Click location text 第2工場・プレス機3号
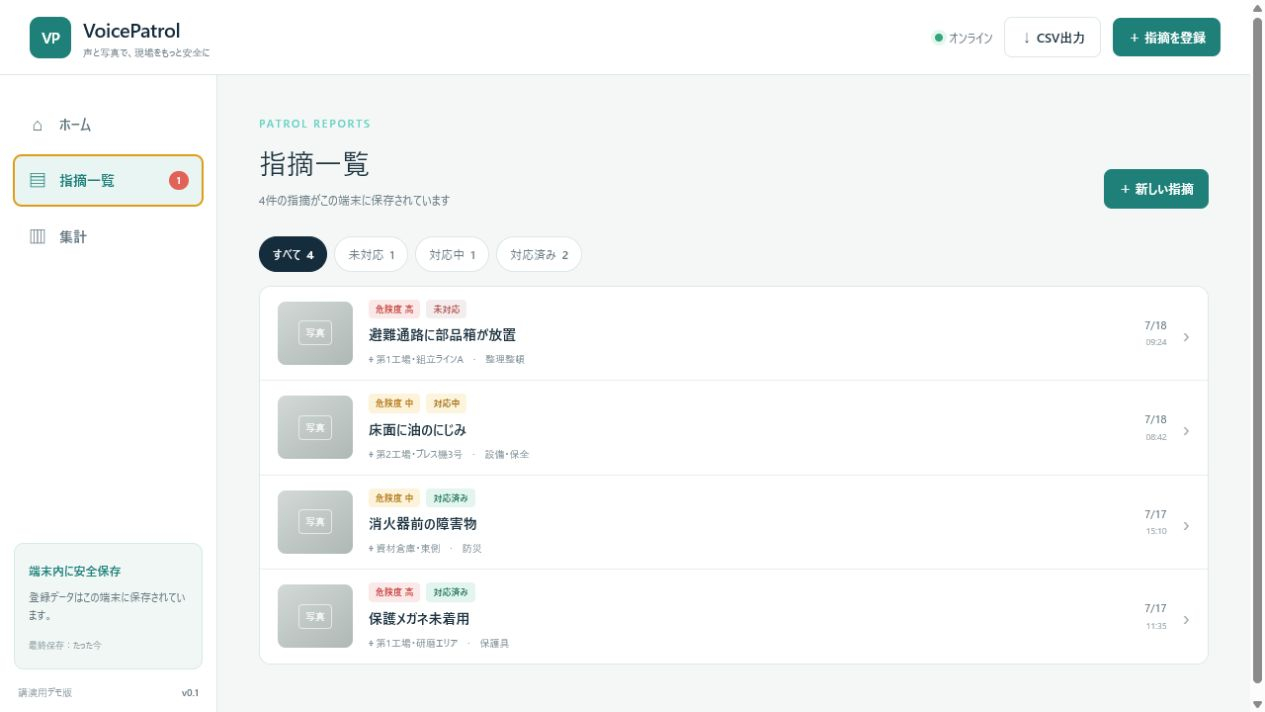1265x712 pixels. point(419,454)
